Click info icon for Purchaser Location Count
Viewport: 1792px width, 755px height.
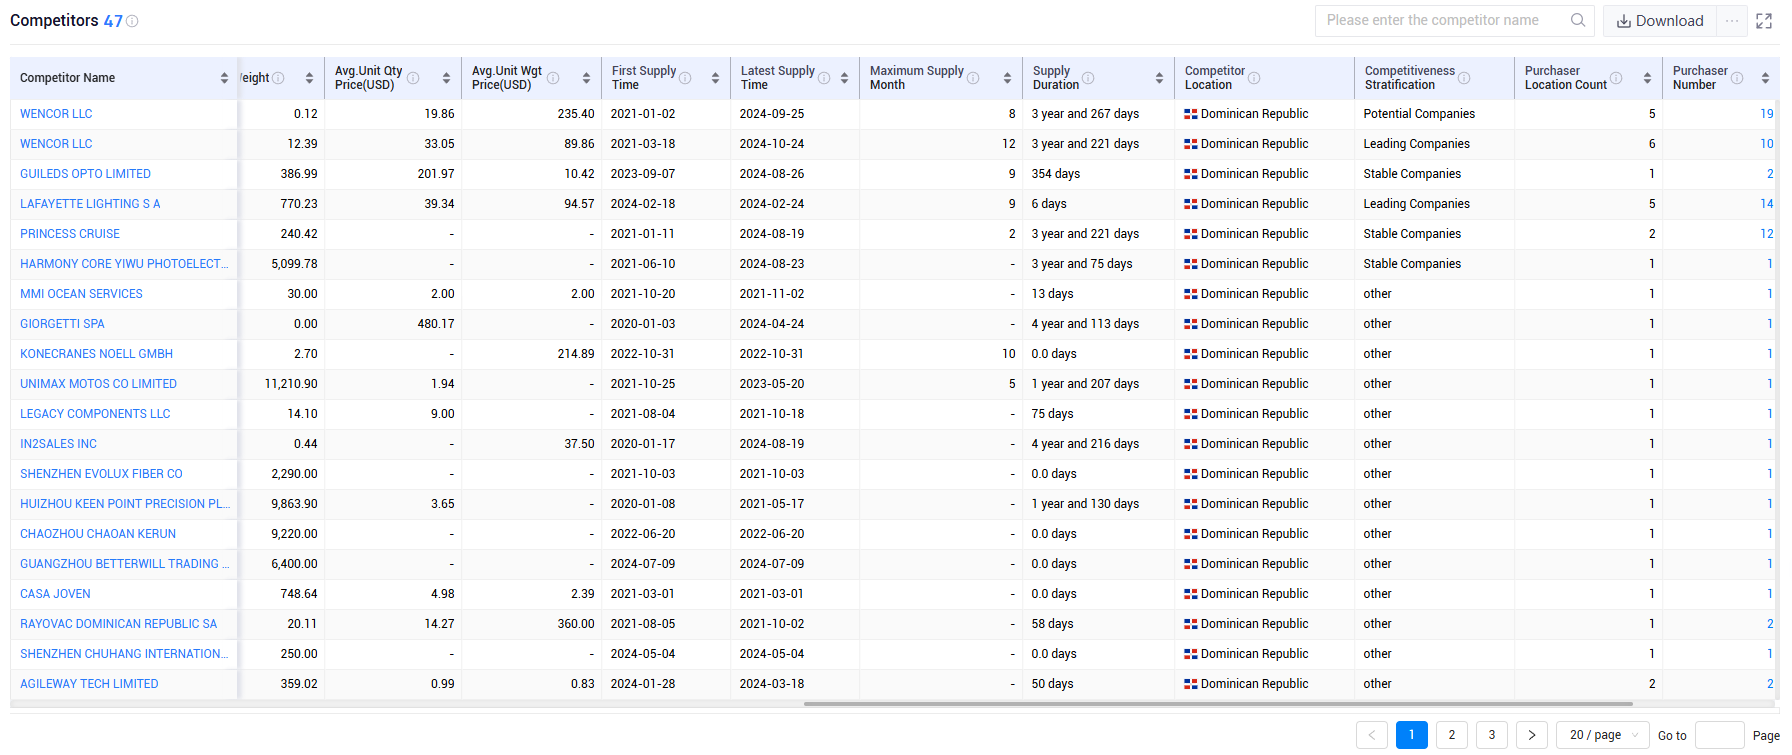pyautogui.click(x=1616, y=78)
